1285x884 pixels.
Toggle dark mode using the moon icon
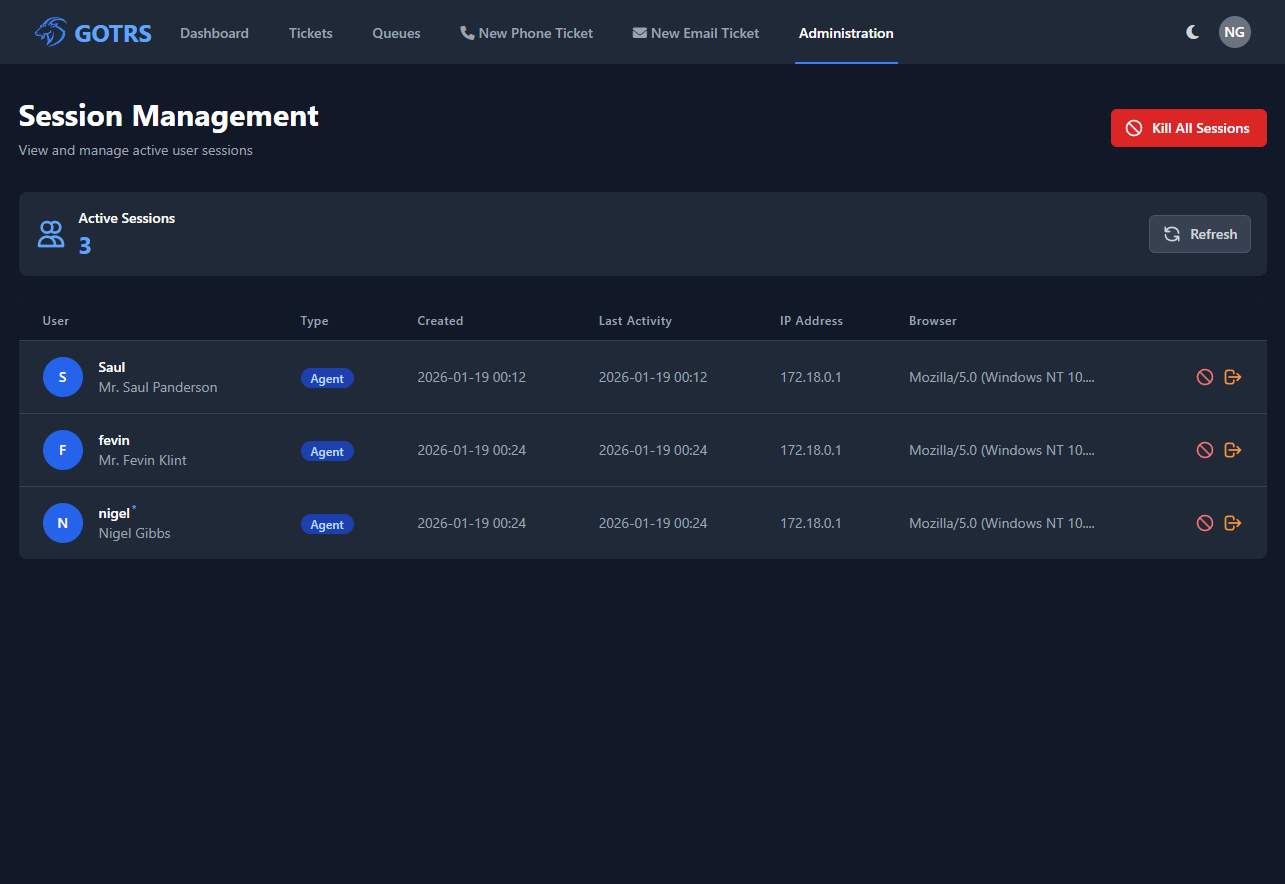coord(1192,32)
